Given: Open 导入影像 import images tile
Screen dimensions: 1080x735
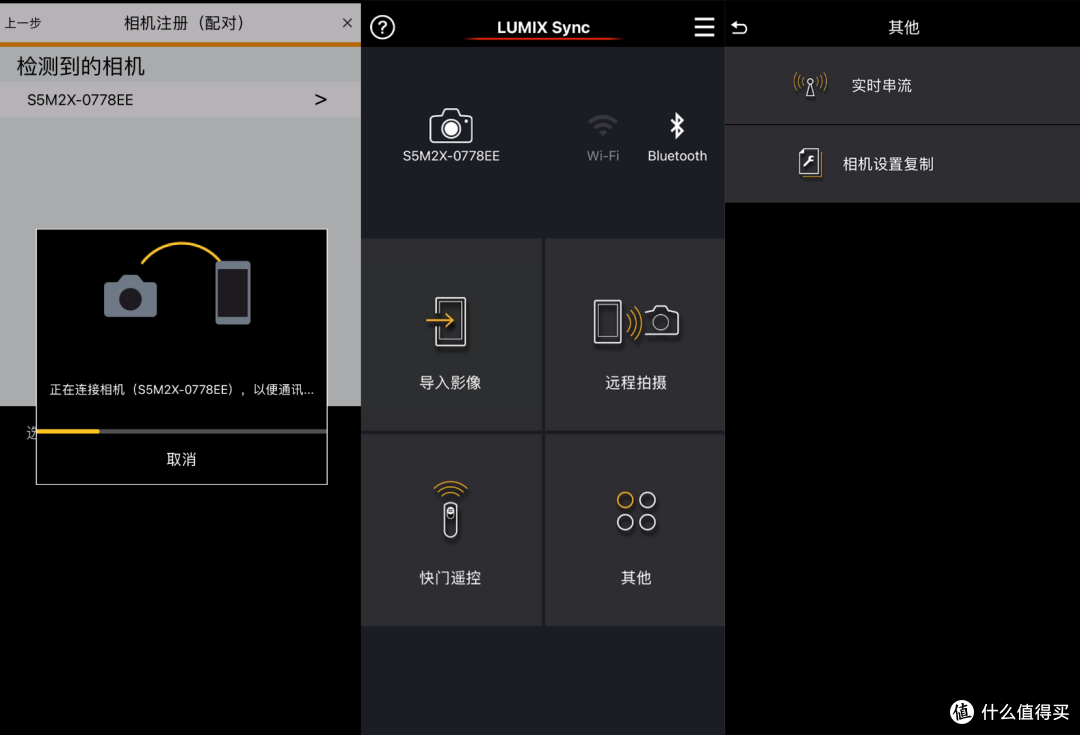Looking at the screenshot, I should click(x=451, y=335).
